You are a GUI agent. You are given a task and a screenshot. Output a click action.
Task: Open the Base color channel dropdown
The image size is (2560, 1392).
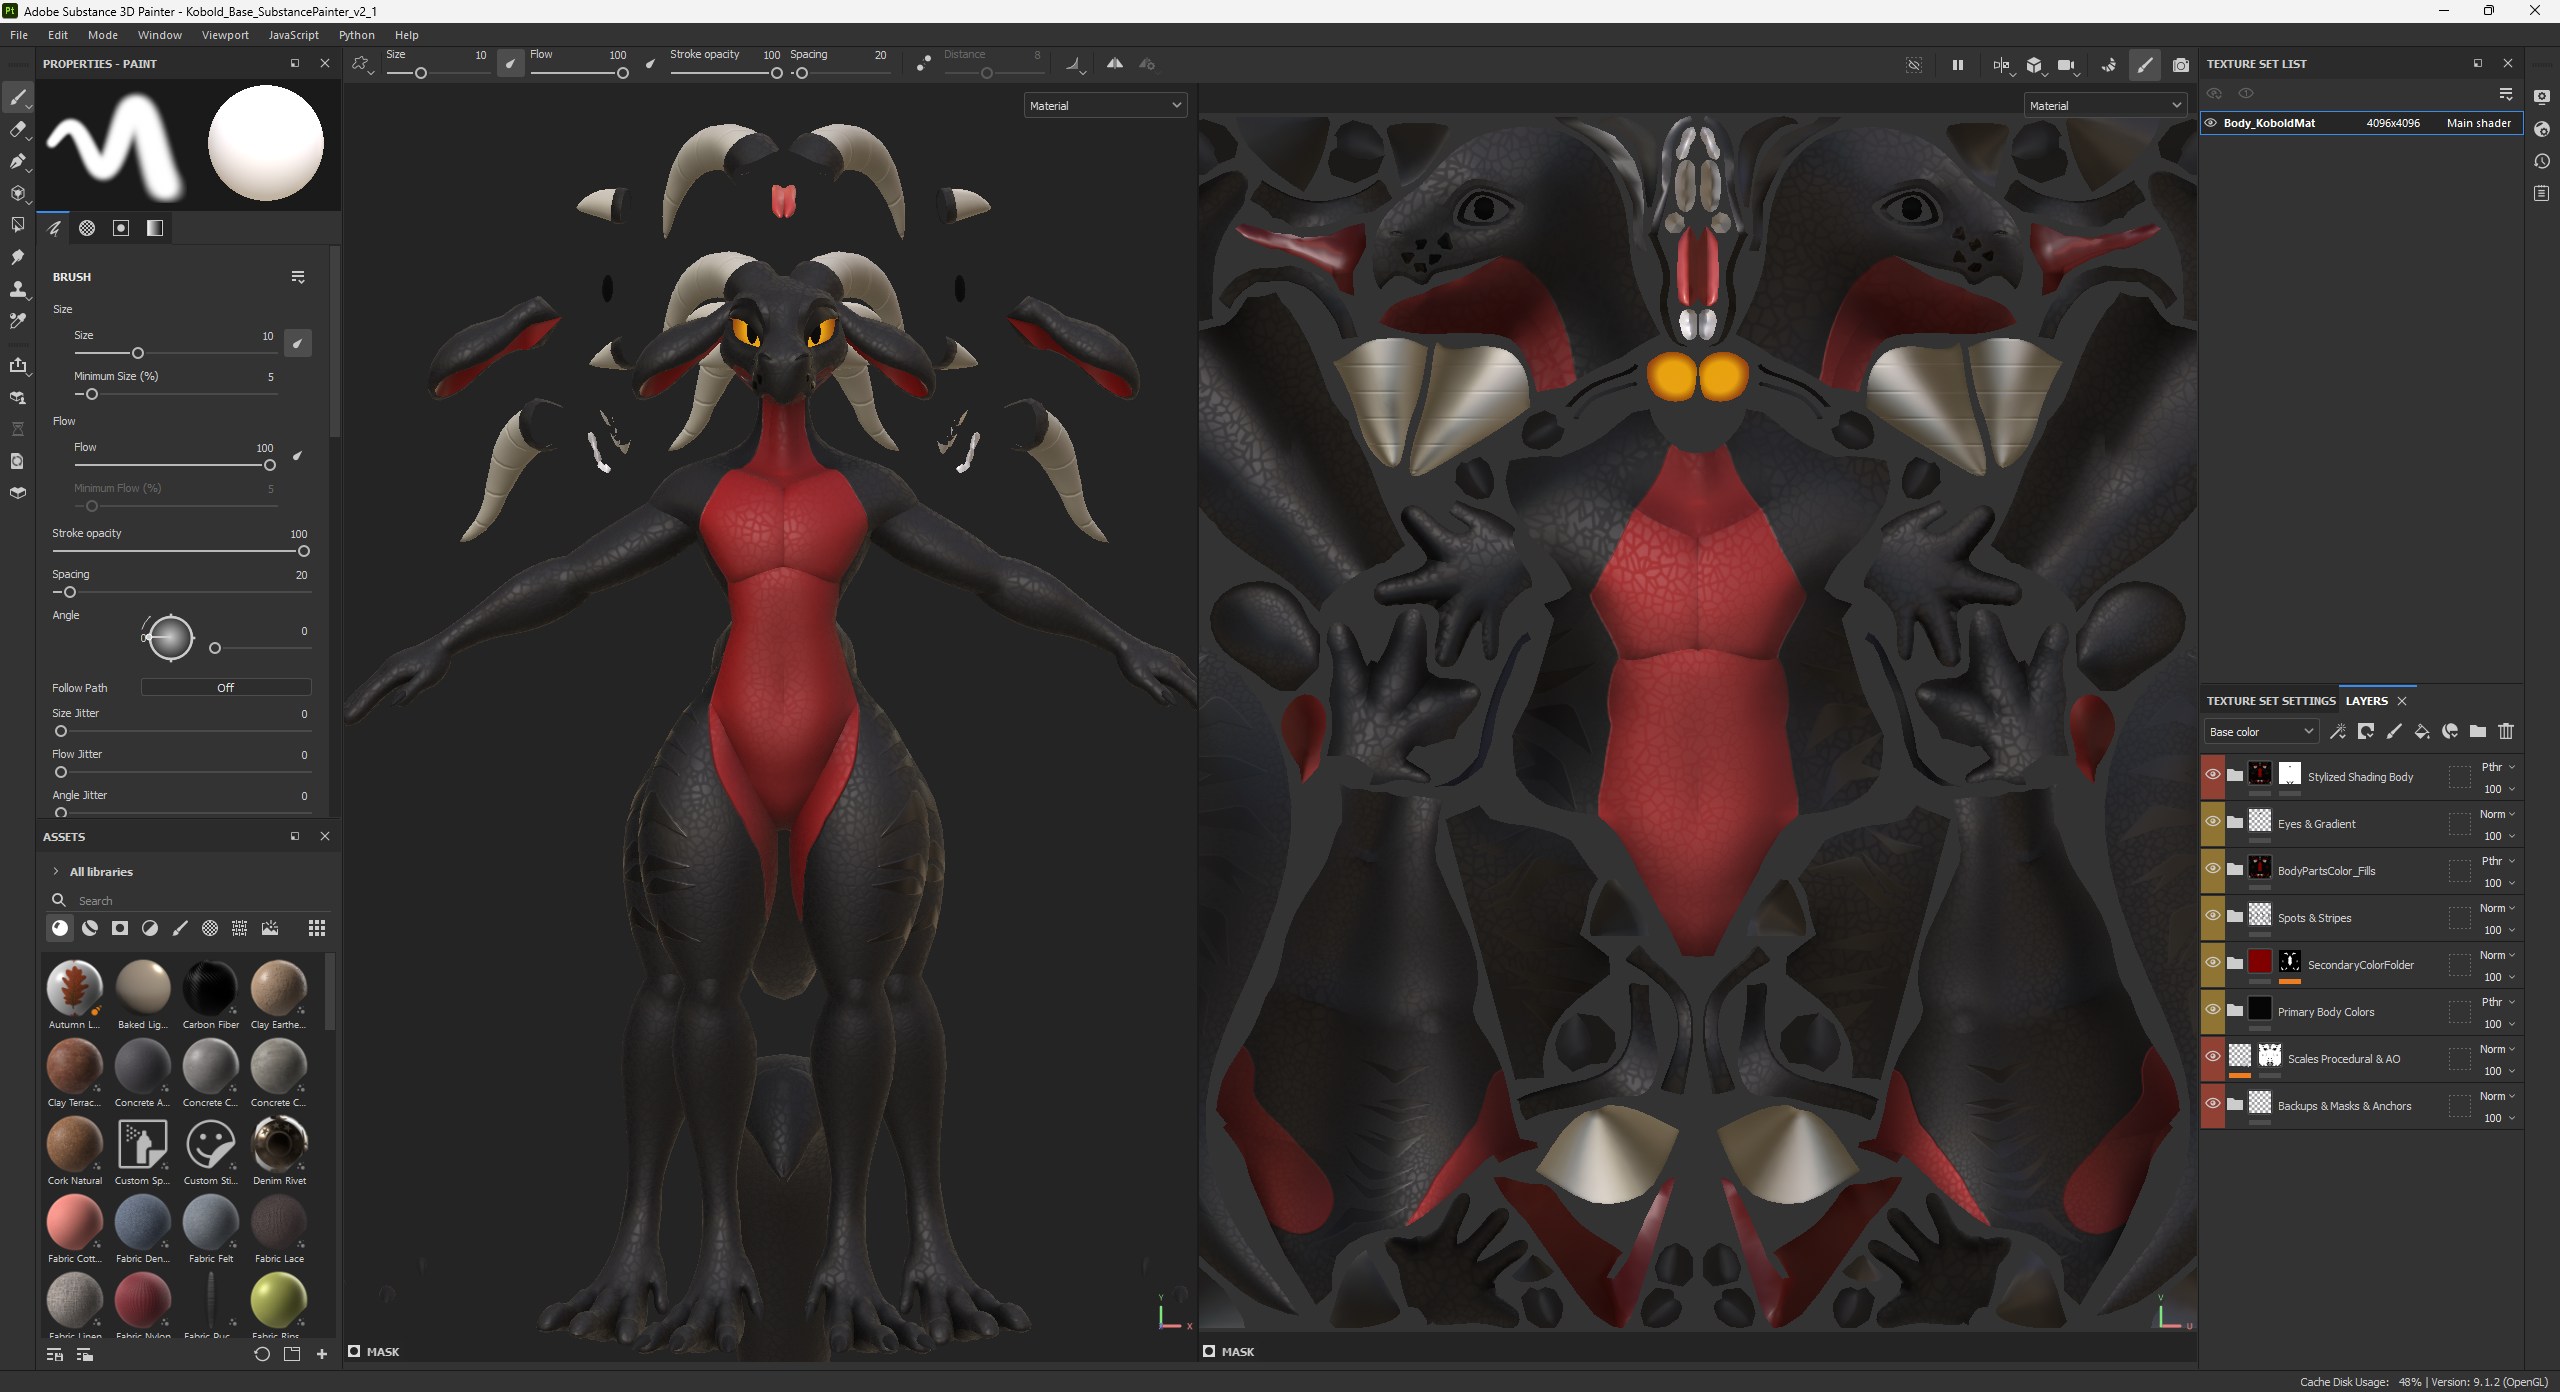[2260, 732]
